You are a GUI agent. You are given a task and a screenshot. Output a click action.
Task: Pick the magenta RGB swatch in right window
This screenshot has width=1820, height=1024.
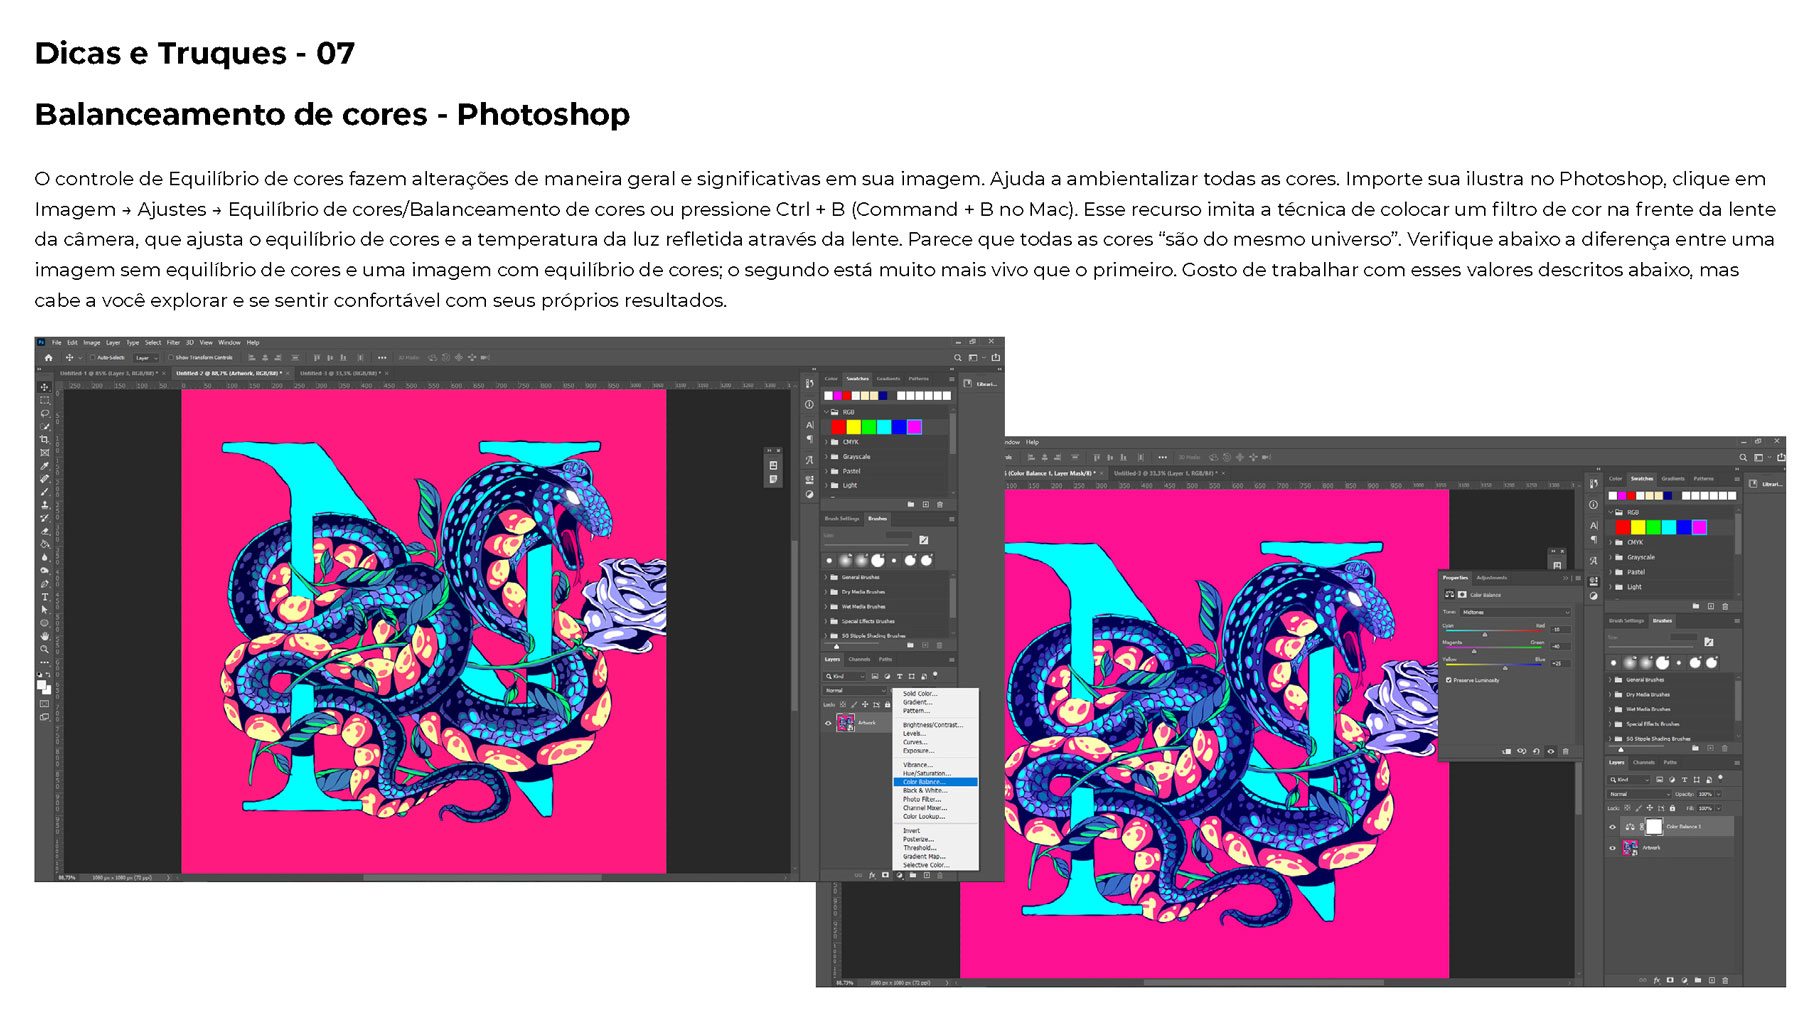pos(1699,527)
